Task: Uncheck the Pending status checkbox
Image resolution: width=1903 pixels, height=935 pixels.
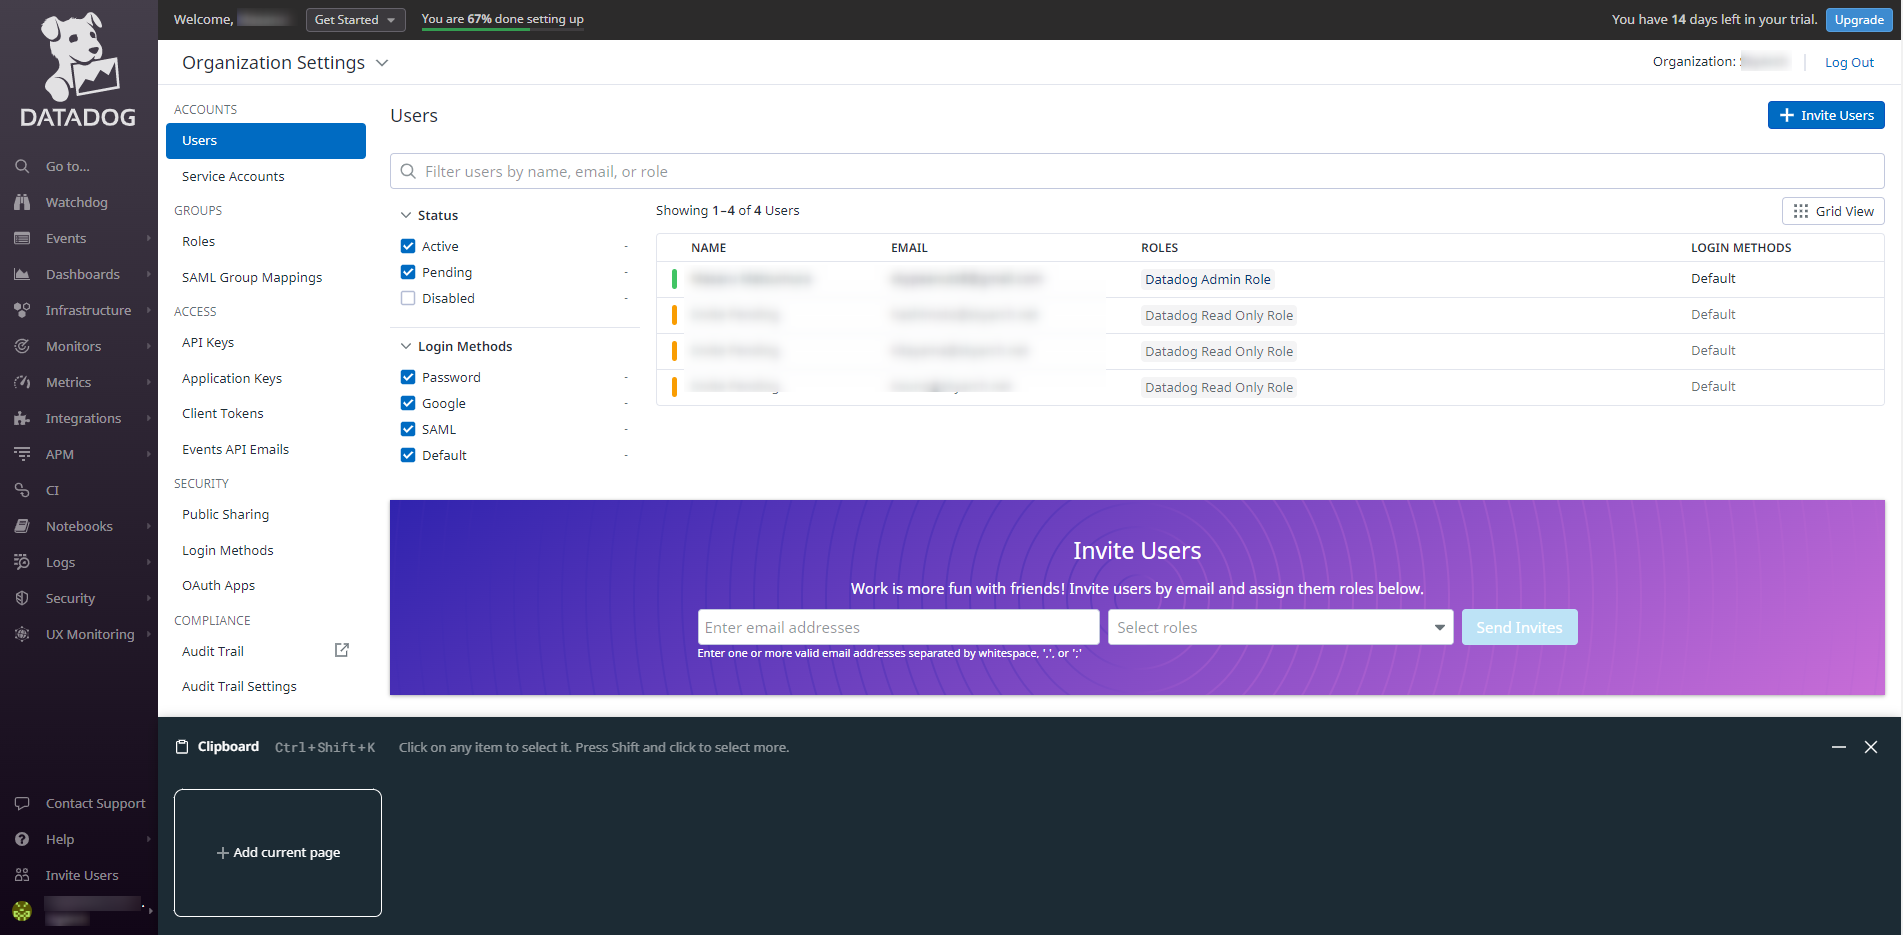Action: 408,272
